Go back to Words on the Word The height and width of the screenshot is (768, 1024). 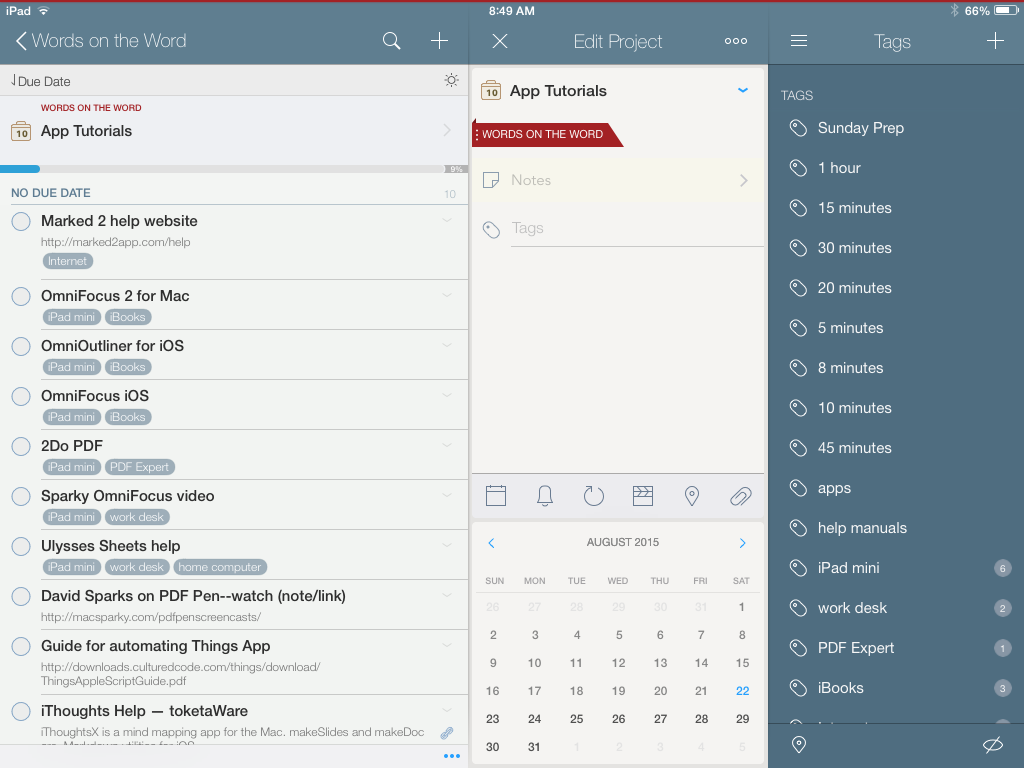[100, 41]
